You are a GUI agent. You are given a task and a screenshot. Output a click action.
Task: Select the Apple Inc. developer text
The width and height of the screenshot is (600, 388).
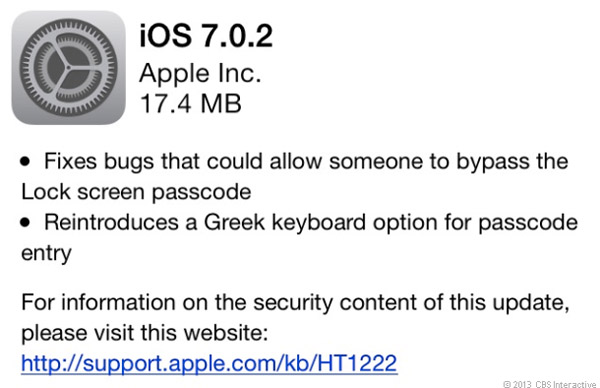click(200, 73)
